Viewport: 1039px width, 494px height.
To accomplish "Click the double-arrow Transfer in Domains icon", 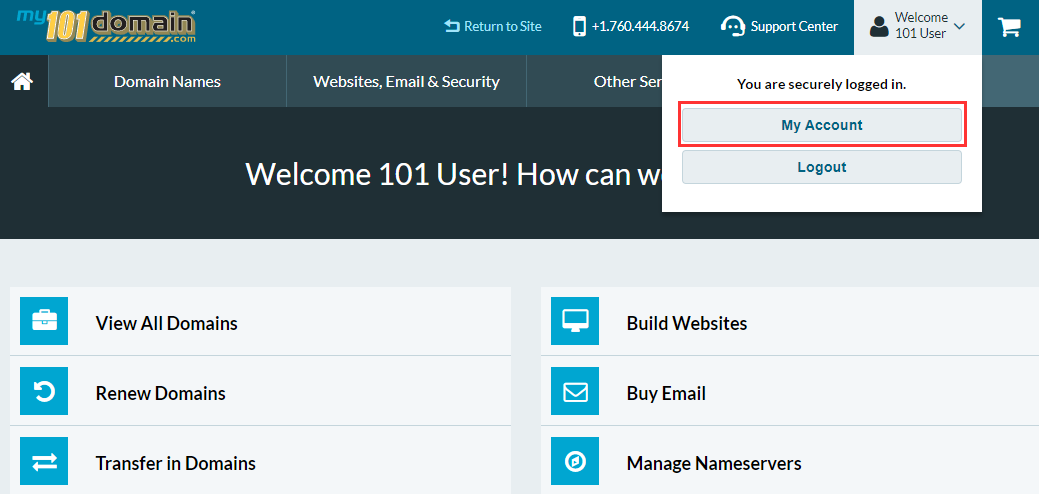I will tap(44, 461).
